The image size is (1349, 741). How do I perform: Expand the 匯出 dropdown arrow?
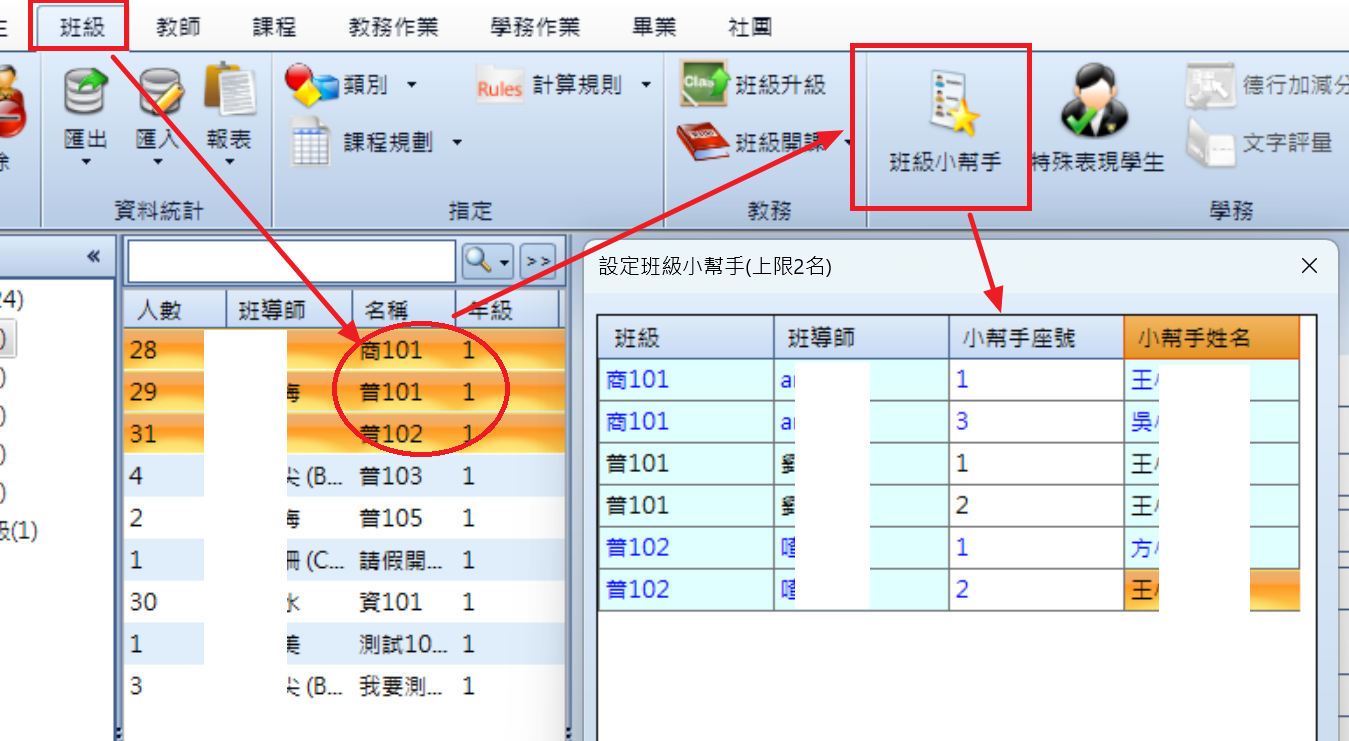point(85,161)
